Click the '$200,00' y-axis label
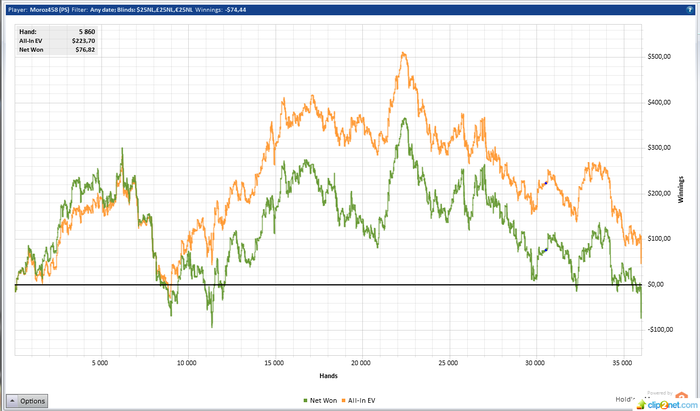700x411 pixels. (x=659, y=193)
